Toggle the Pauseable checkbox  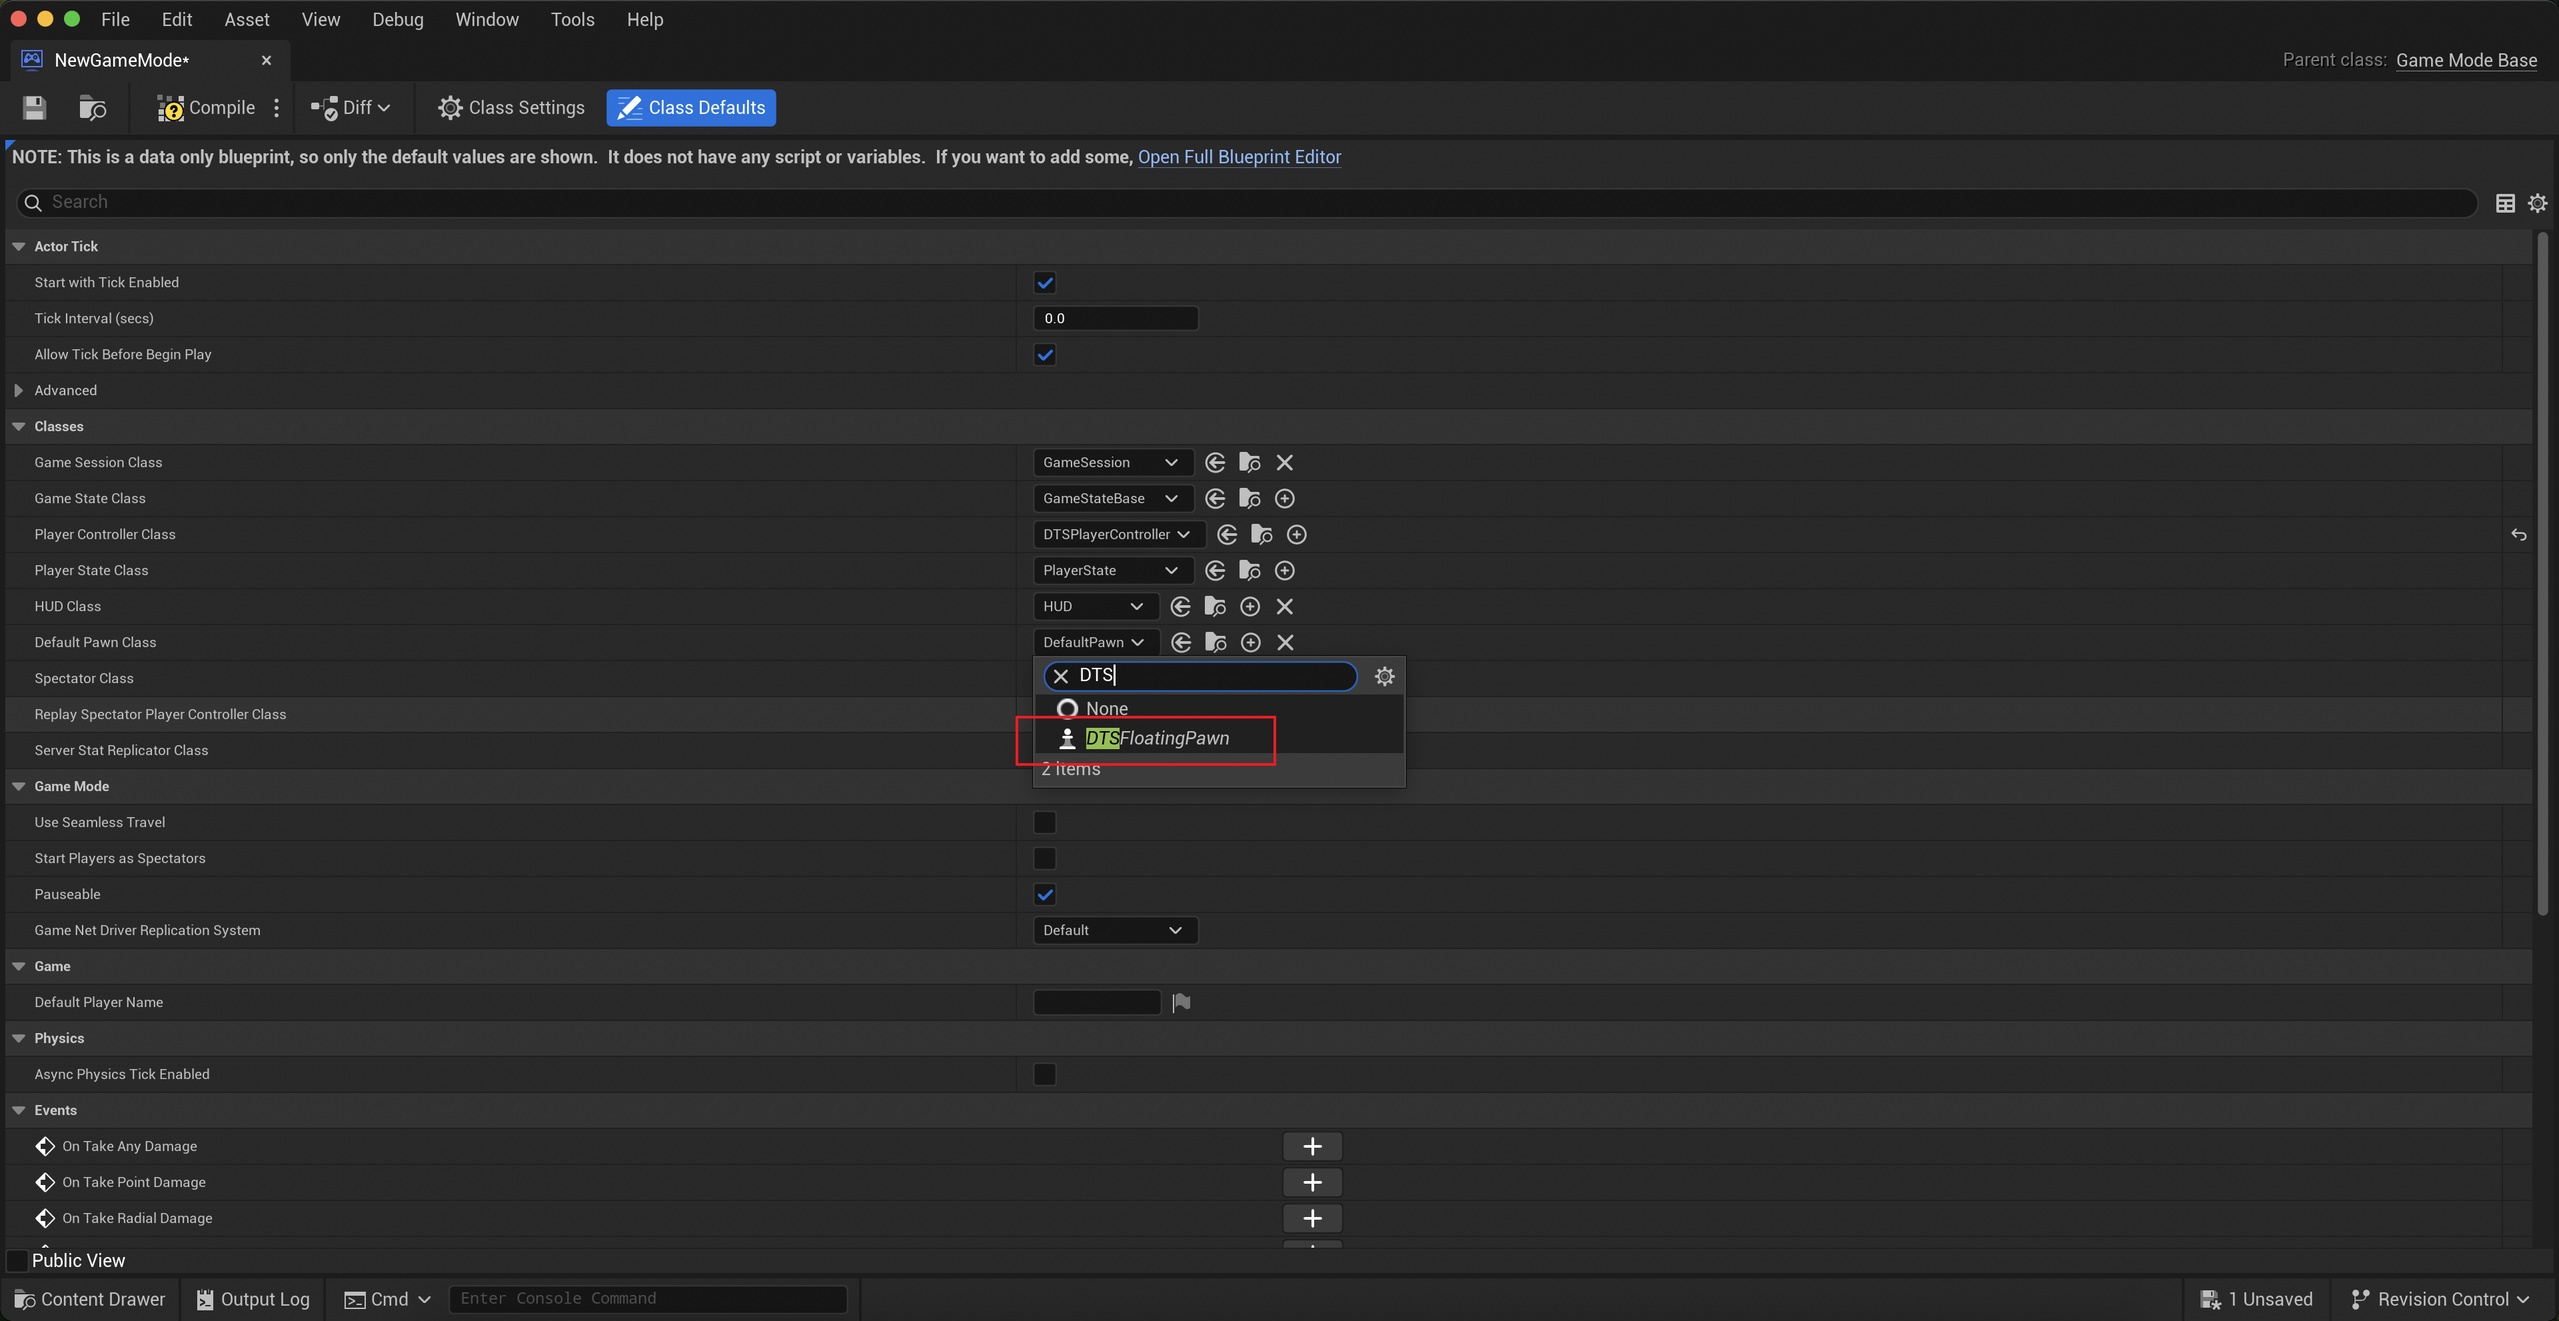1045,894
